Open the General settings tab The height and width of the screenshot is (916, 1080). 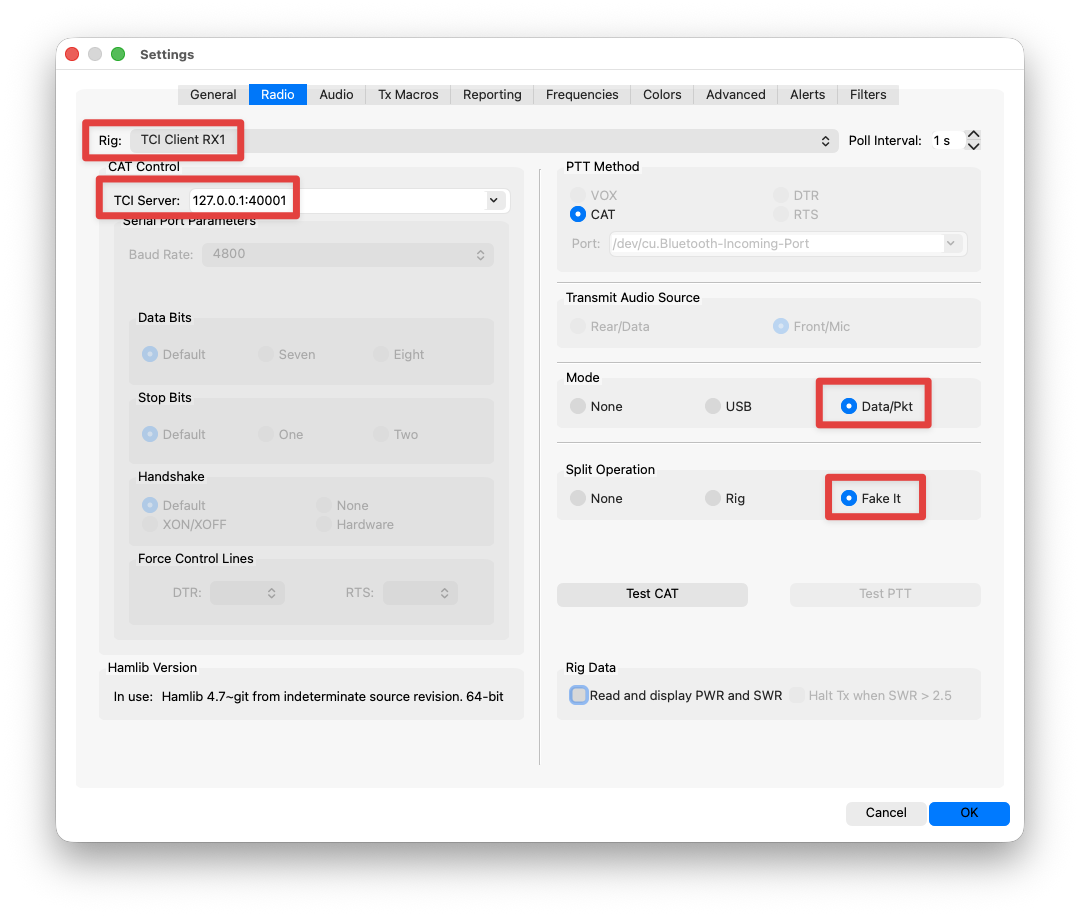click(213, 94)
